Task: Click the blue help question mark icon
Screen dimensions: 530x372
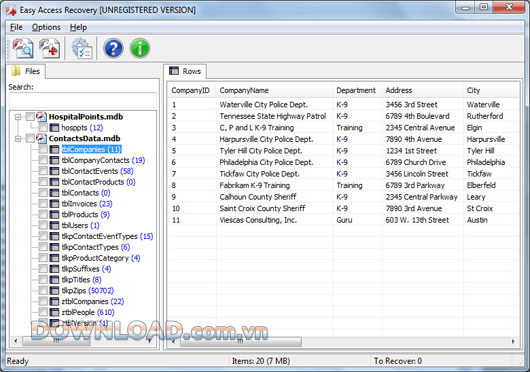Action: tap(113, 48)
